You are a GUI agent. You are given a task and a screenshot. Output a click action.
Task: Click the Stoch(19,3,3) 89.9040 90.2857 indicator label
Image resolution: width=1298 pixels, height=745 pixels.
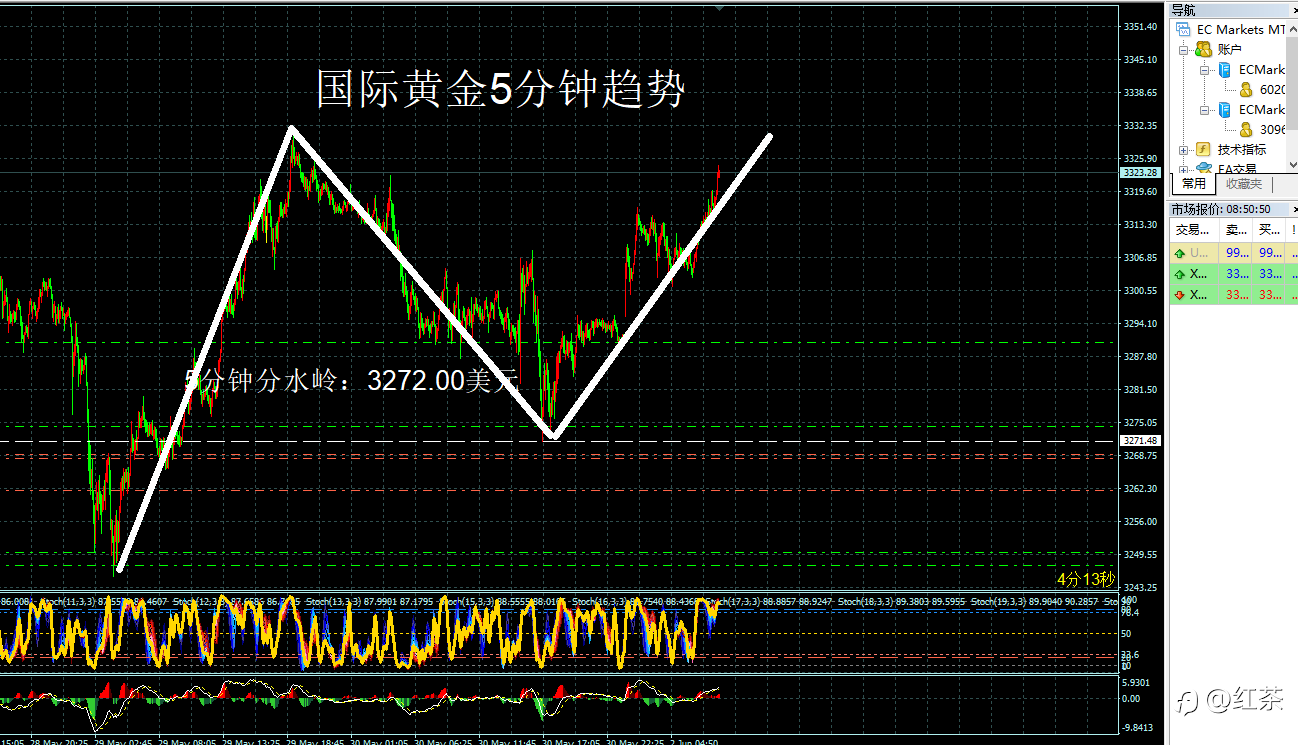(1035, 601)
